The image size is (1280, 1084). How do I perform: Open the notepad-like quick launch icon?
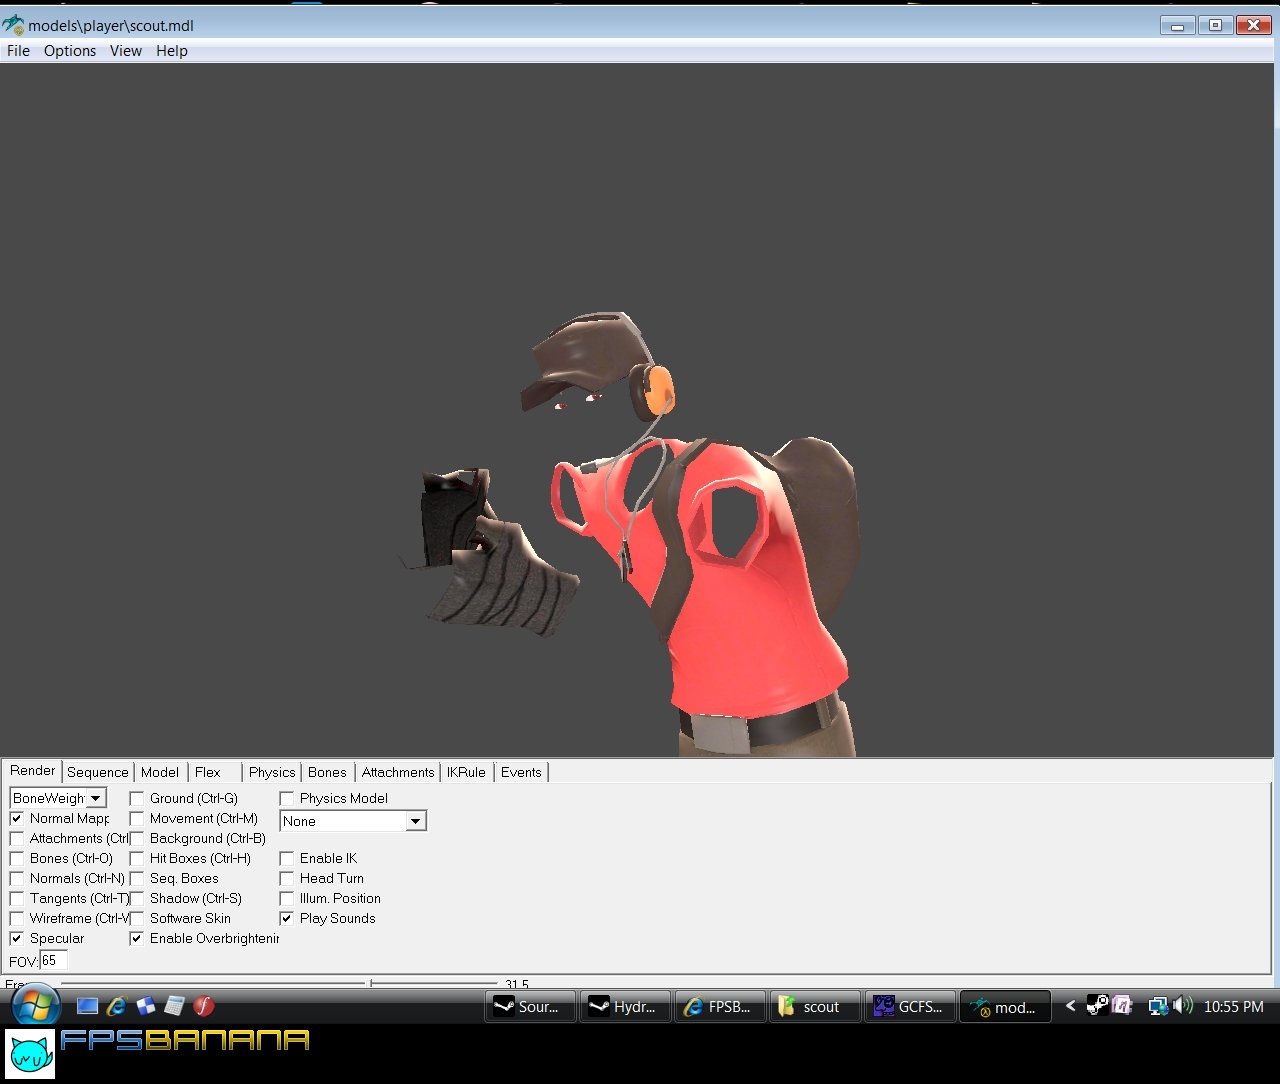coord(175,1006)
